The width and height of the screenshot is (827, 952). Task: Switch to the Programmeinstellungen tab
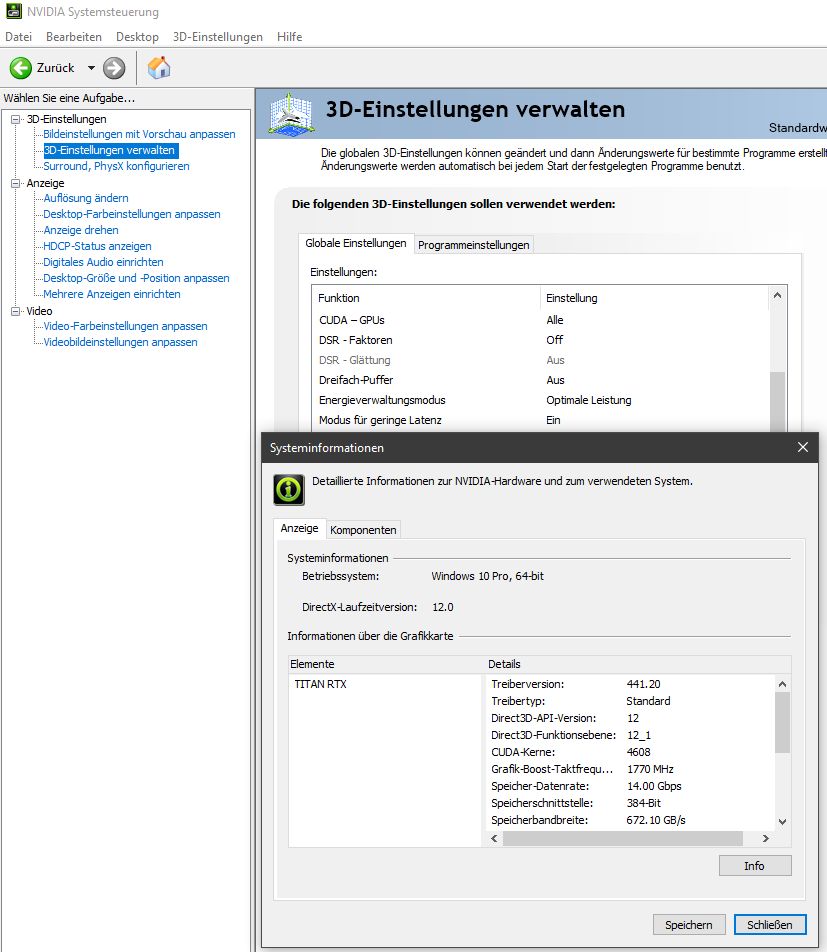click(473, 243)
